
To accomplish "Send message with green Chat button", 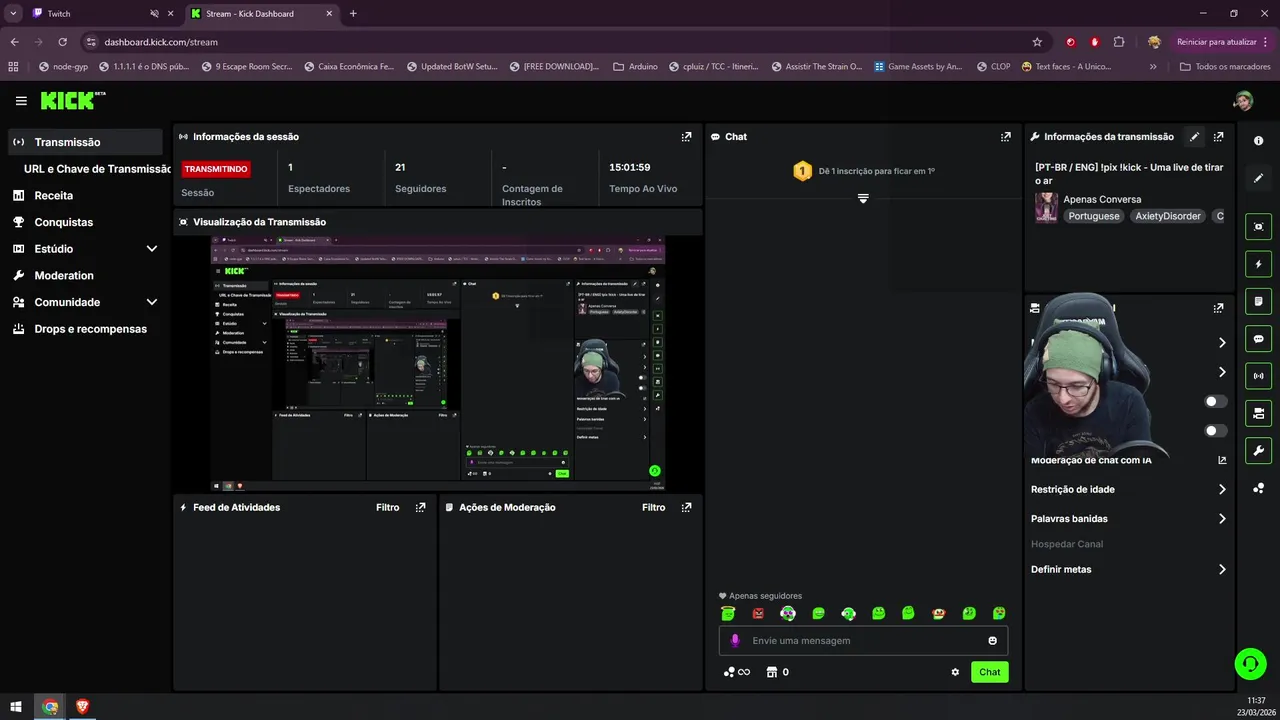I will click(x=989, y=672).
